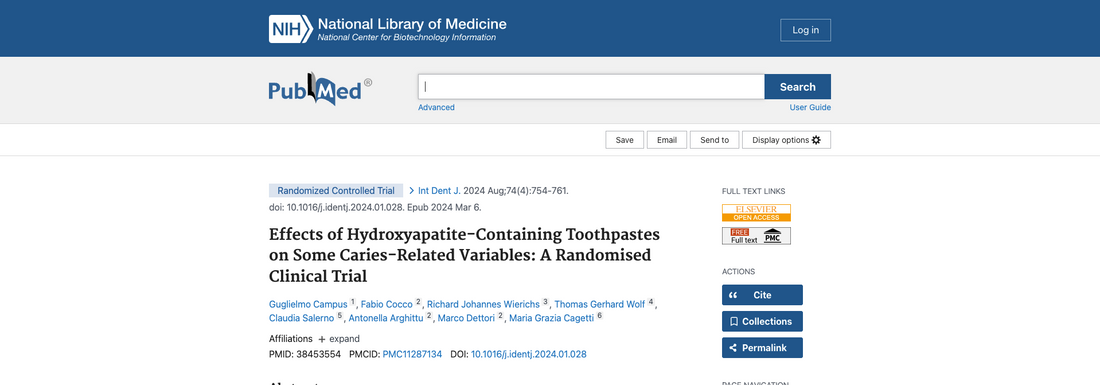
Task: Click the Cite action button
Action: click(x=762, y=295)
